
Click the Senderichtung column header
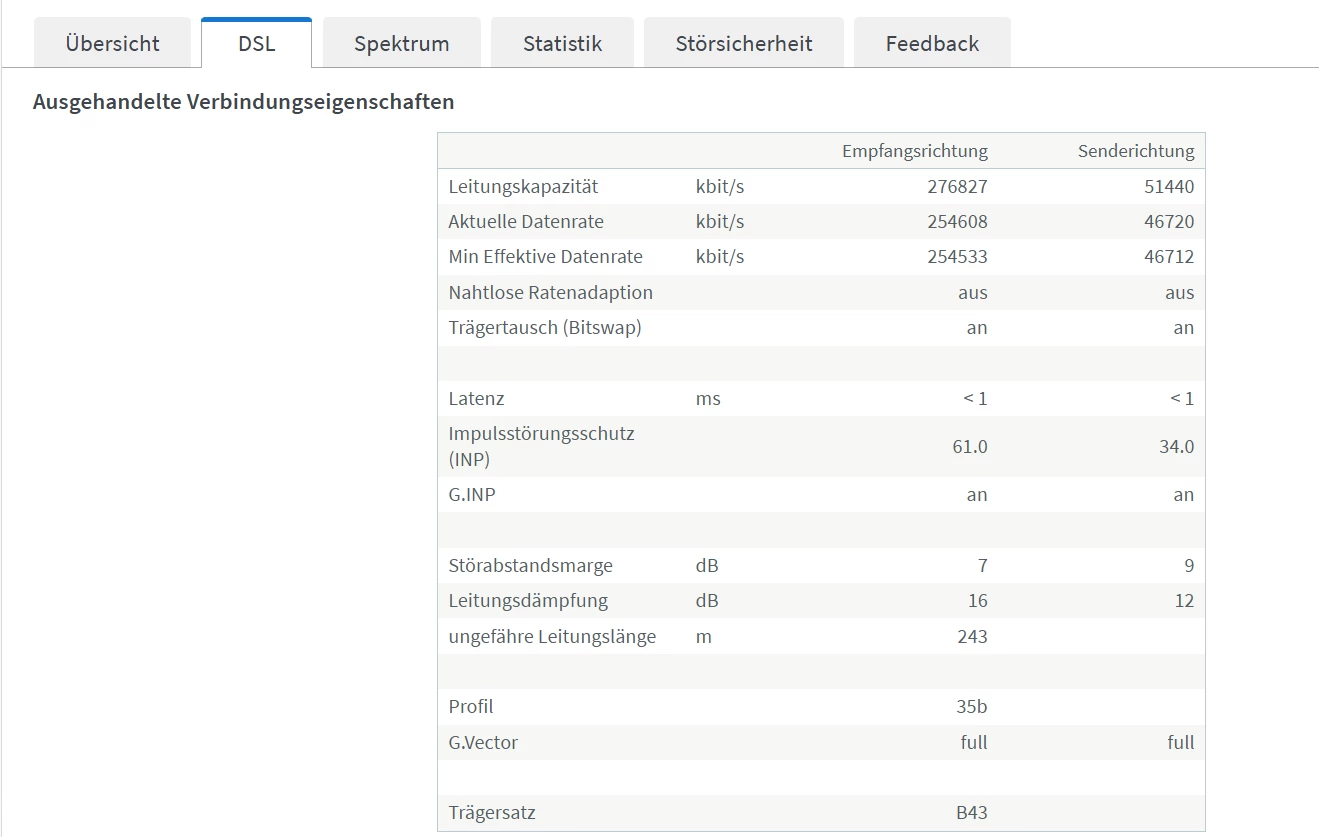pos(1135,151)
